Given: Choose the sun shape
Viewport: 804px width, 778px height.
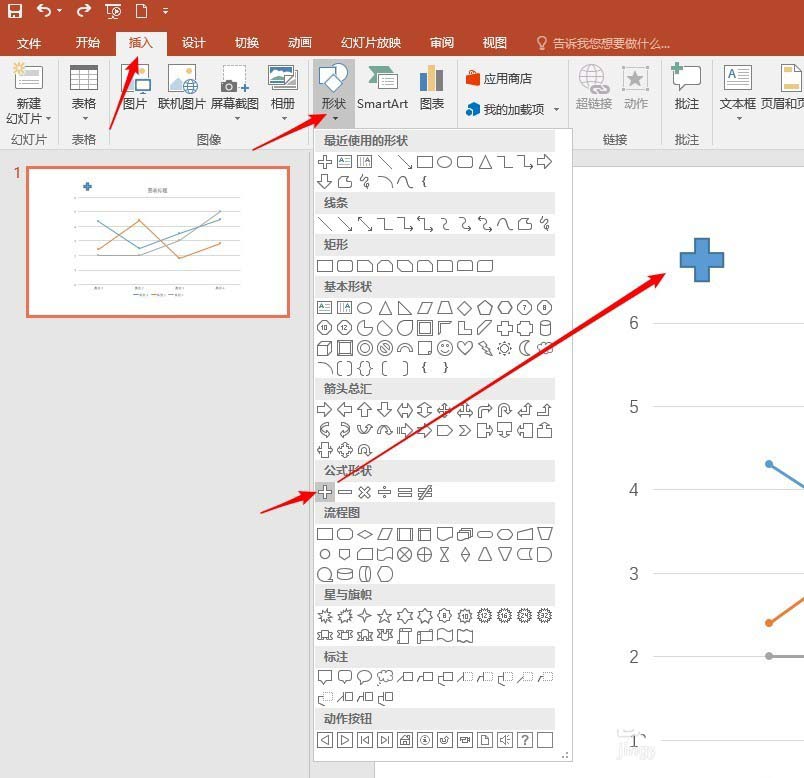Looking at the screenshot, I should 505,348.
